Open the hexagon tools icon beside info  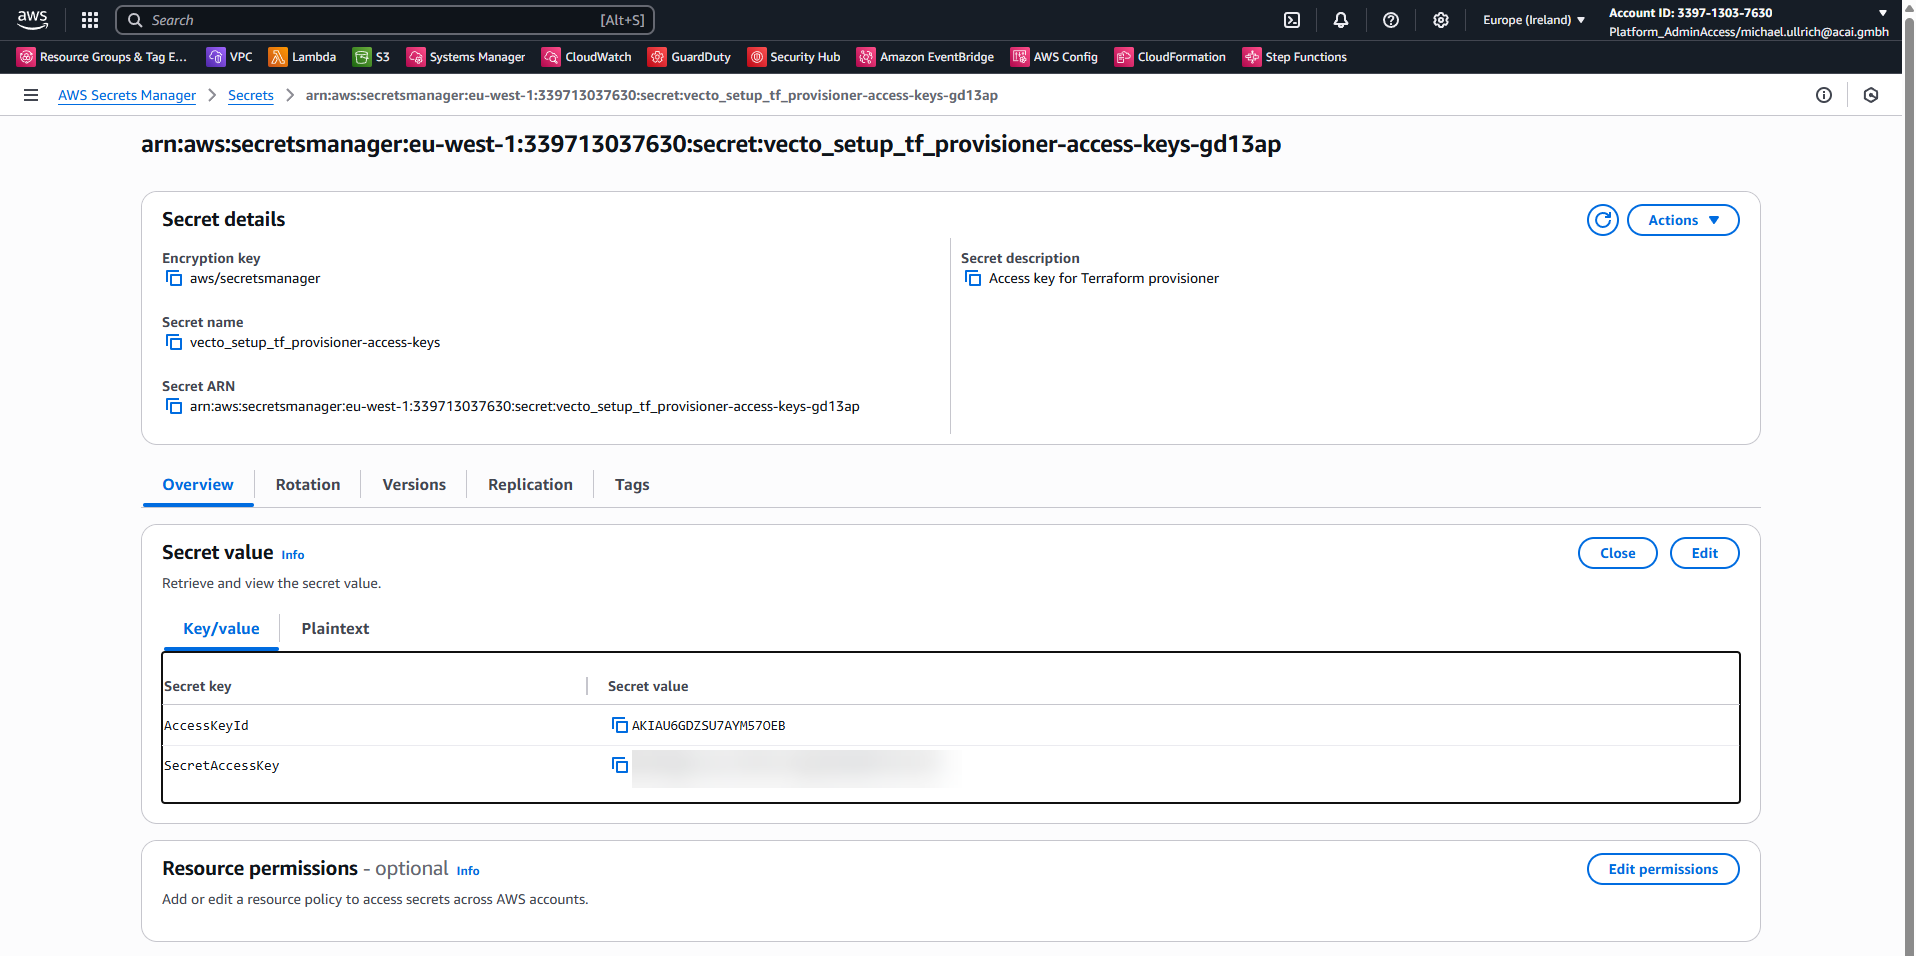pos(1871,95)
